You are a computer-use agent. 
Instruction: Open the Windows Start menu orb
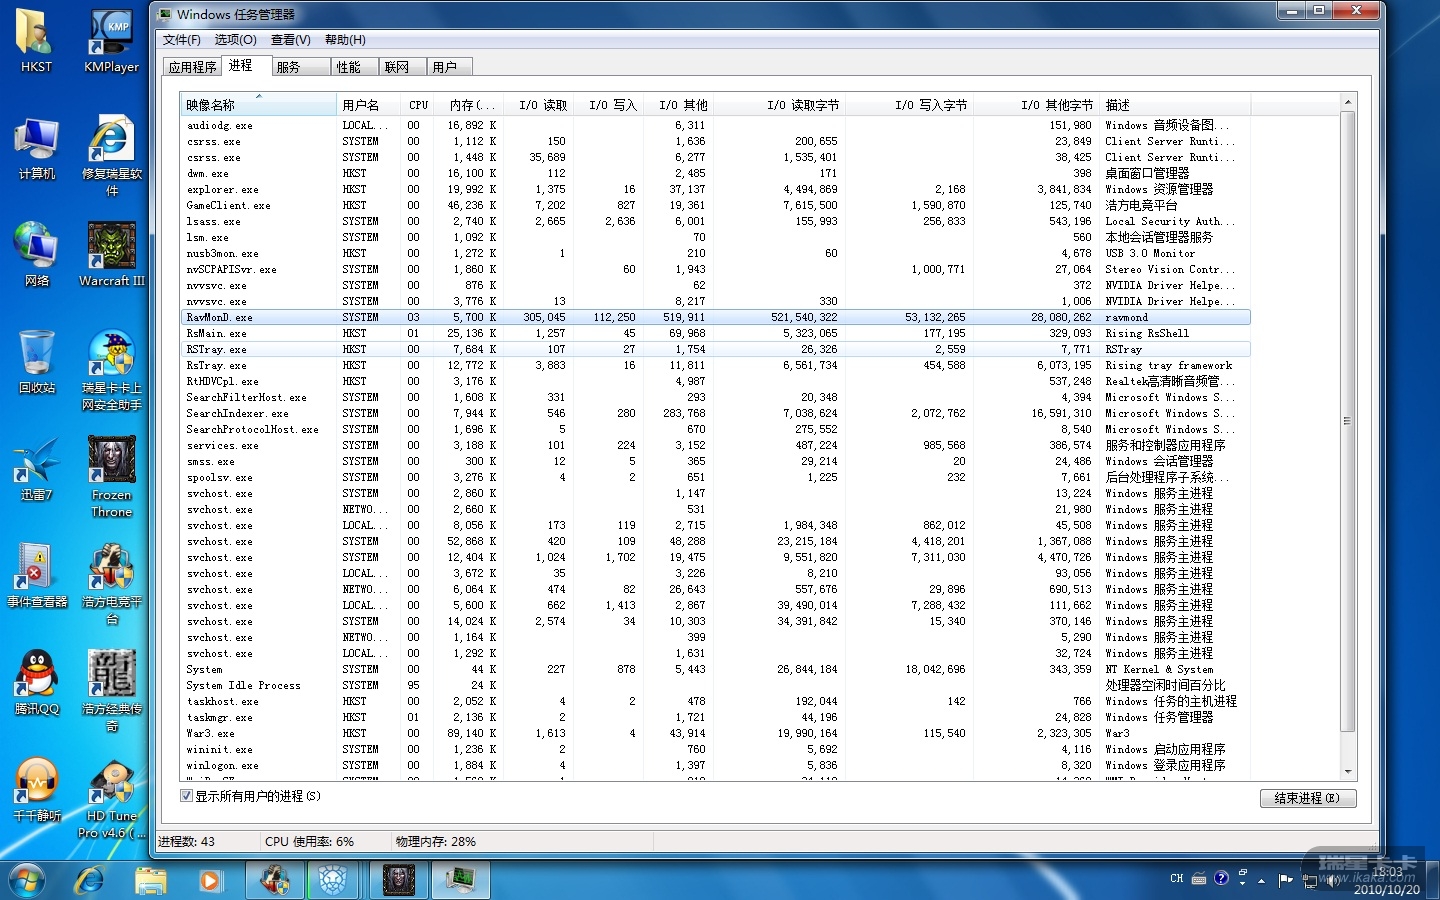(27, 880)
